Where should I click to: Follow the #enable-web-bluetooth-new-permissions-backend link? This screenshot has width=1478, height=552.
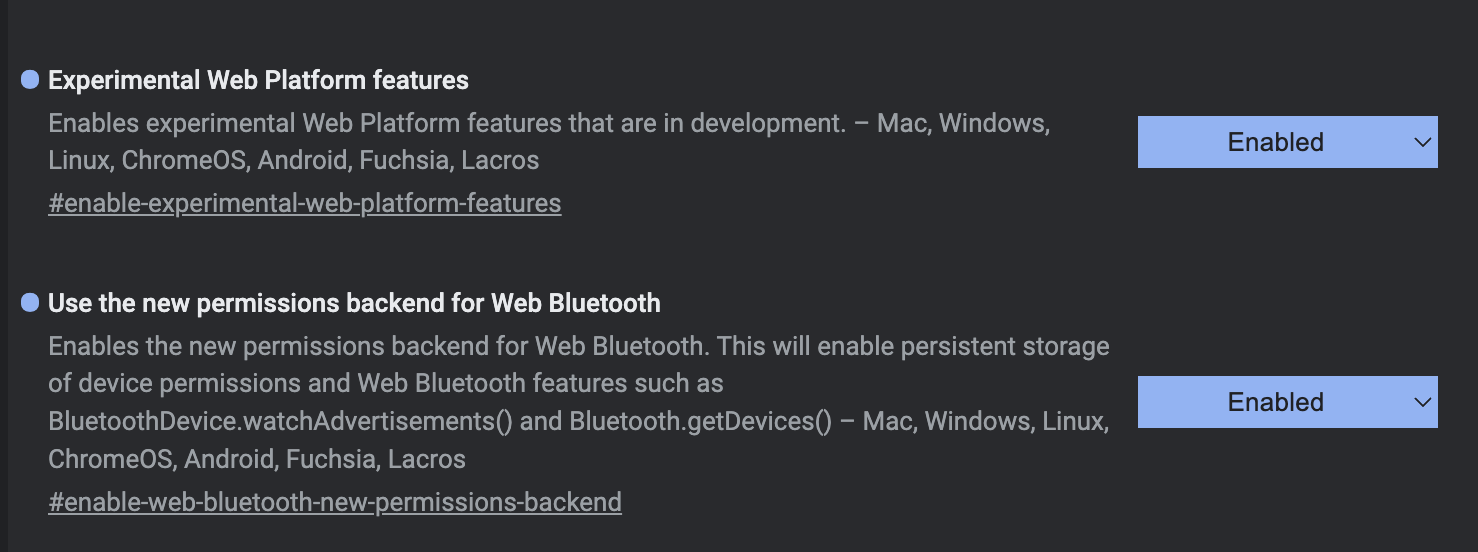pyautogui.click(x=334, y=502)
